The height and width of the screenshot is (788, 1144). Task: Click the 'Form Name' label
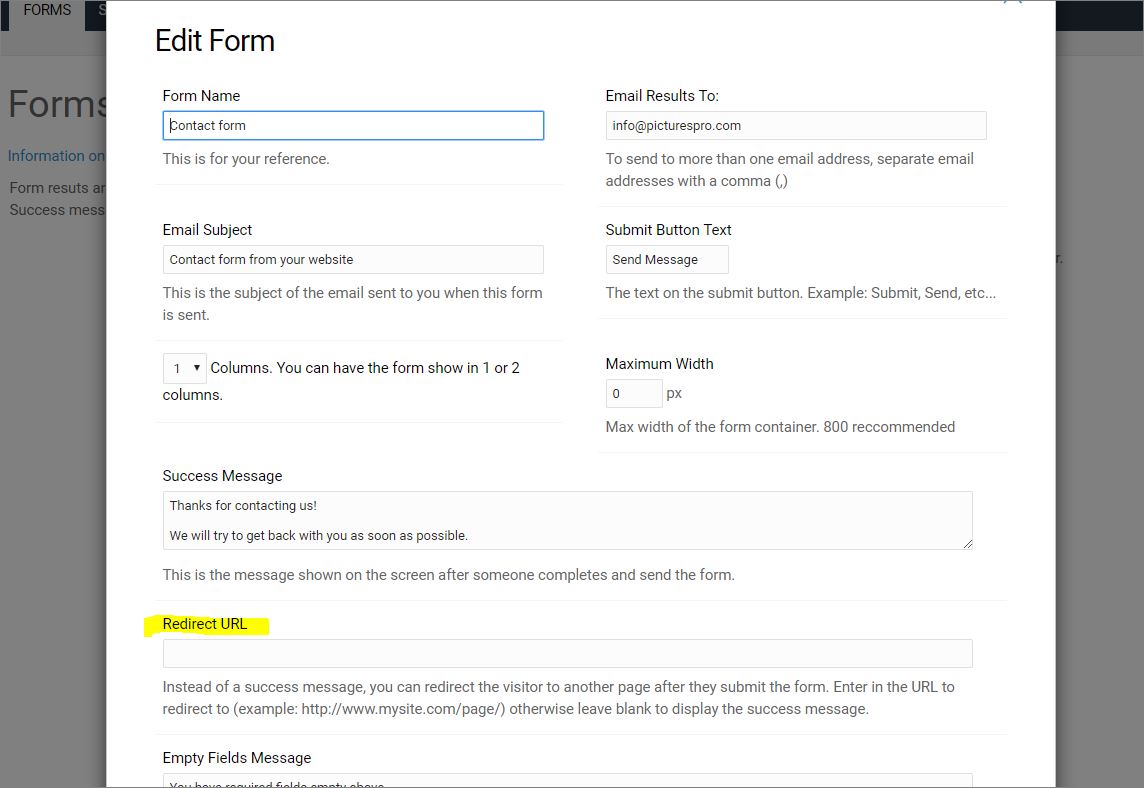point(201,96)
